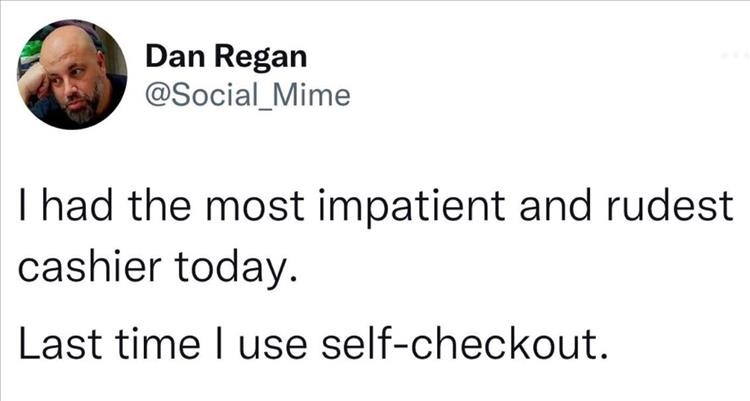750x401 pixels.
Task: Click the first name "Dan" in the header
Action: pyautogui.click(x=176, y=56)
